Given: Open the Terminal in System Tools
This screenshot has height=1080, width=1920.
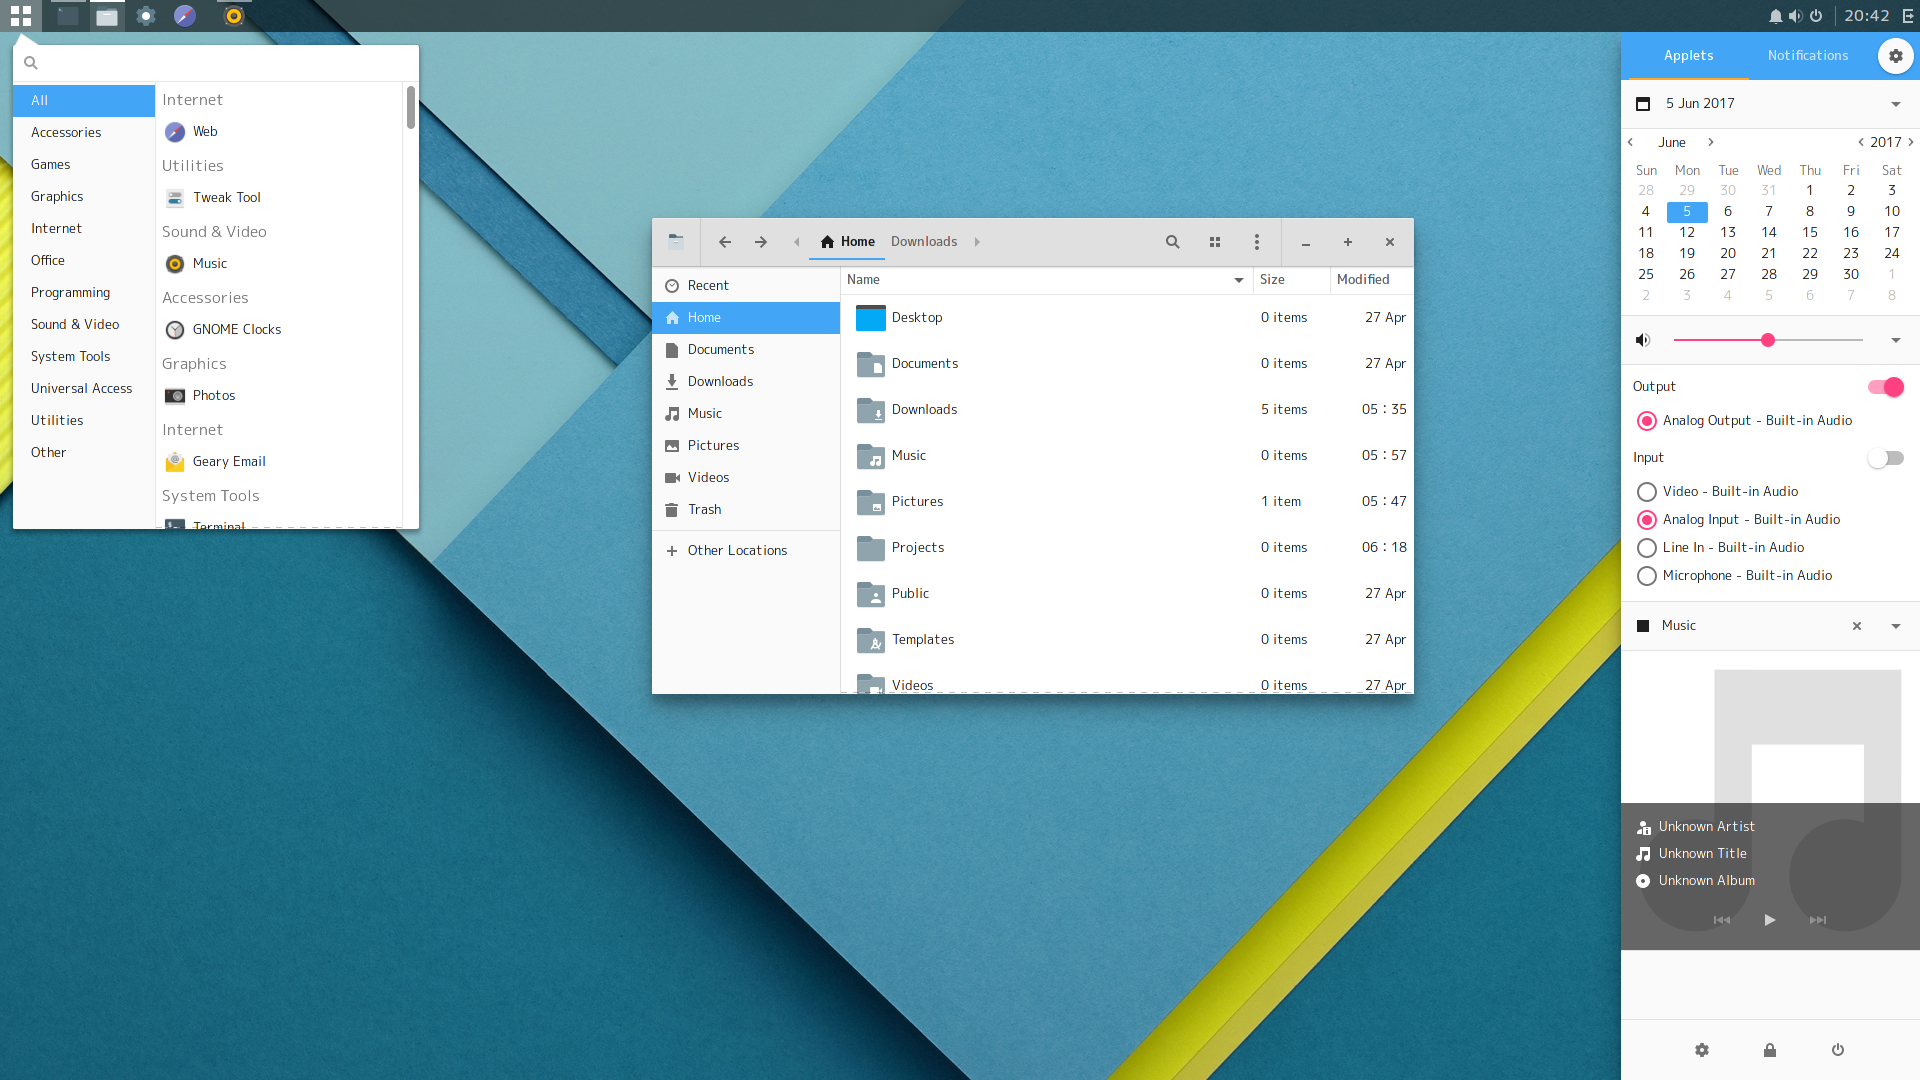Looking at the screenshot, I should pos(219,526).
